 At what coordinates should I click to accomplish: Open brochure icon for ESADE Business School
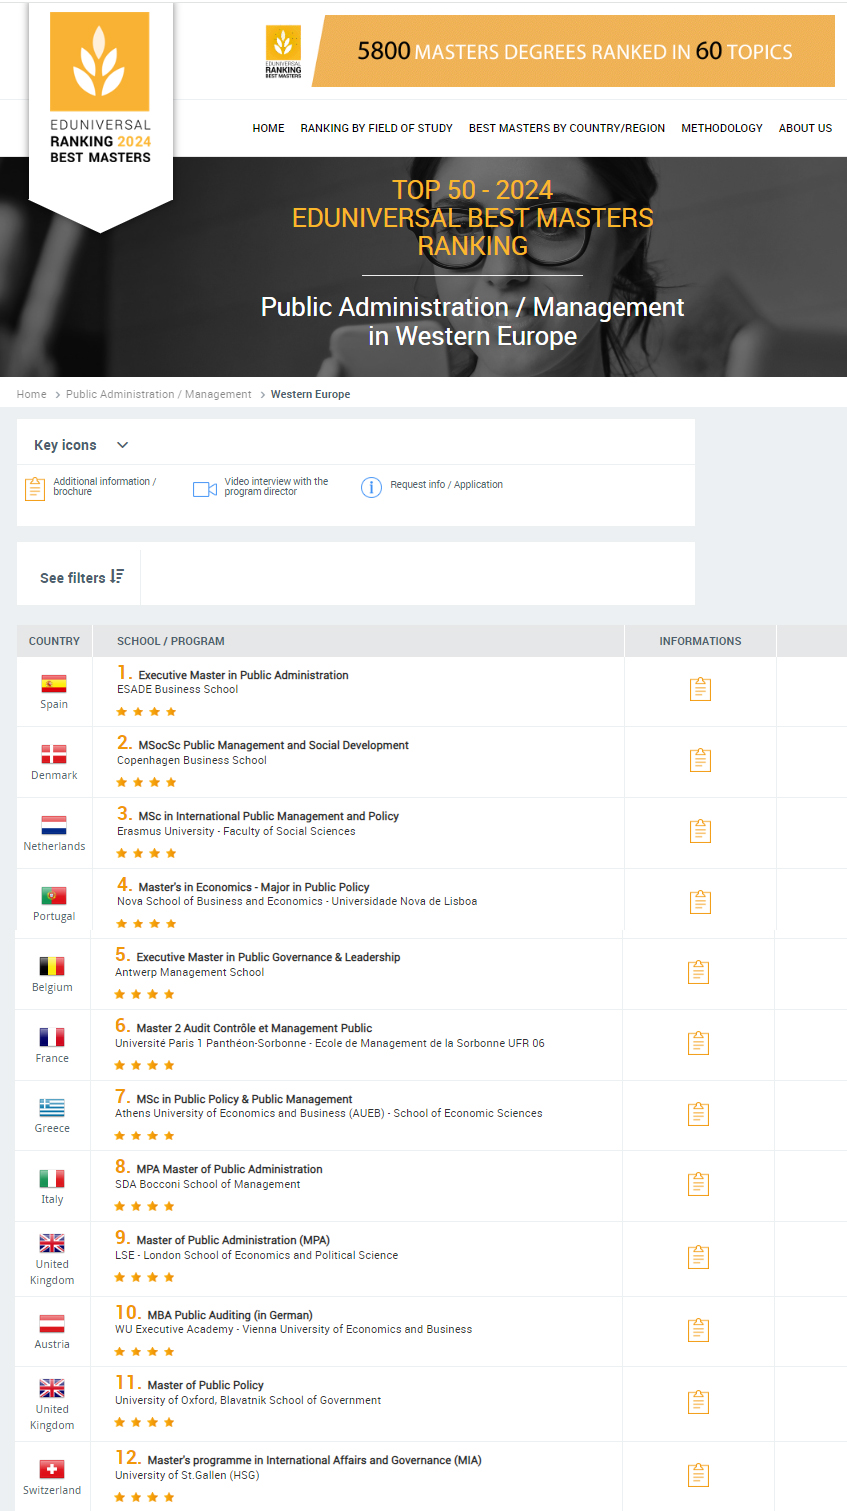[700, 689]
